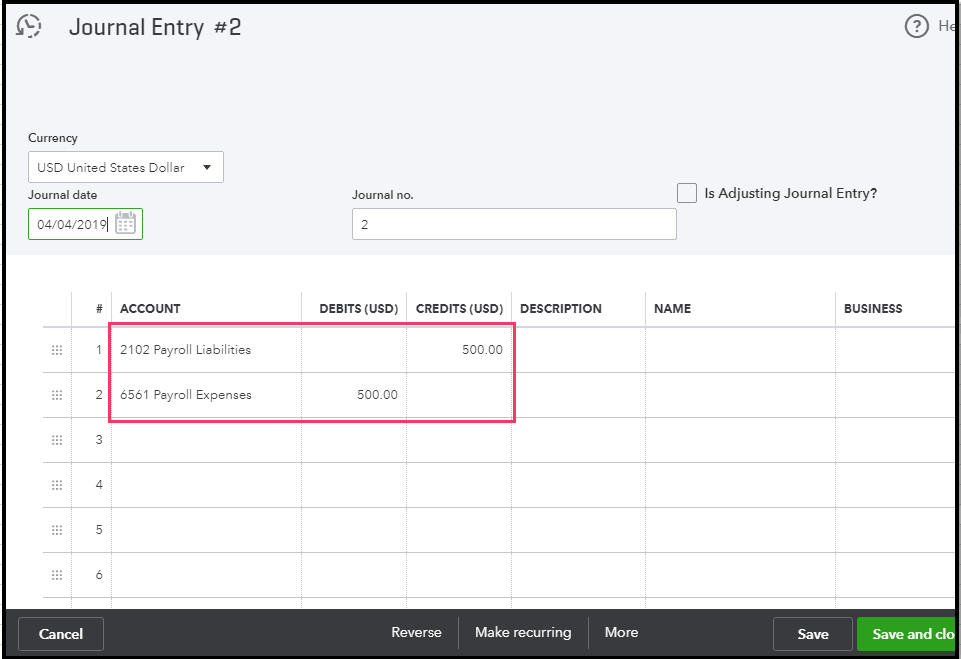
Task: Click the Cancel button
Action: 61,634
